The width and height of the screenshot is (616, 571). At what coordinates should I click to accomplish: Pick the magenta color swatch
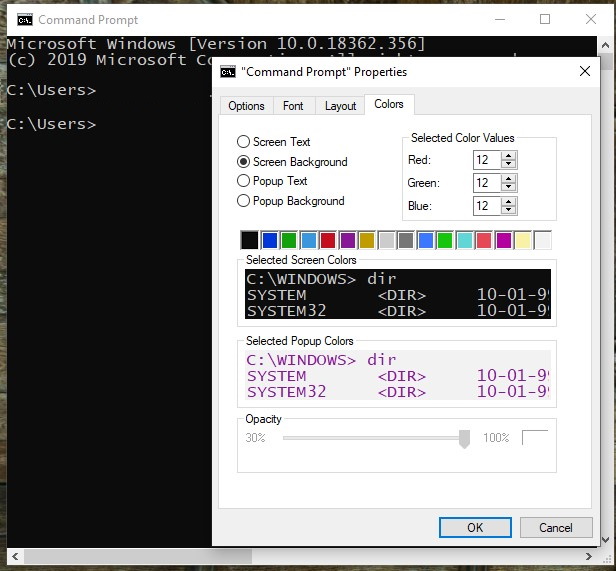504,241
